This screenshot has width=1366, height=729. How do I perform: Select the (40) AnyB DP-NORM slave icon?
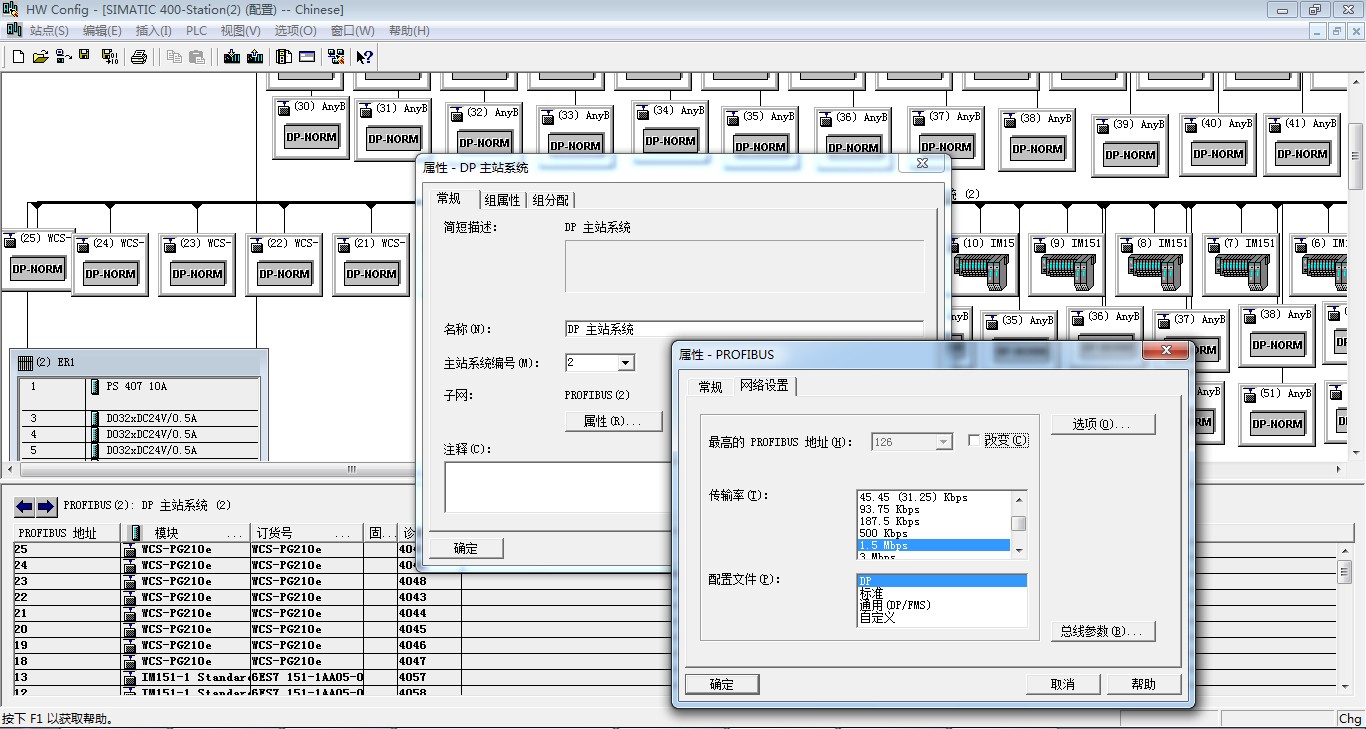click(x=1219, y=145)
